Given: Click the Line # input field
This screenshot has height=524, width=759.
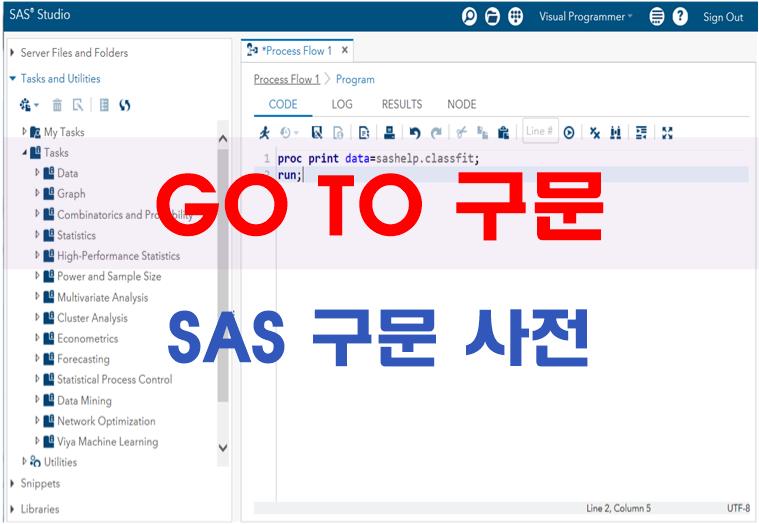Looking at the screenshot, I should [540, 131].
